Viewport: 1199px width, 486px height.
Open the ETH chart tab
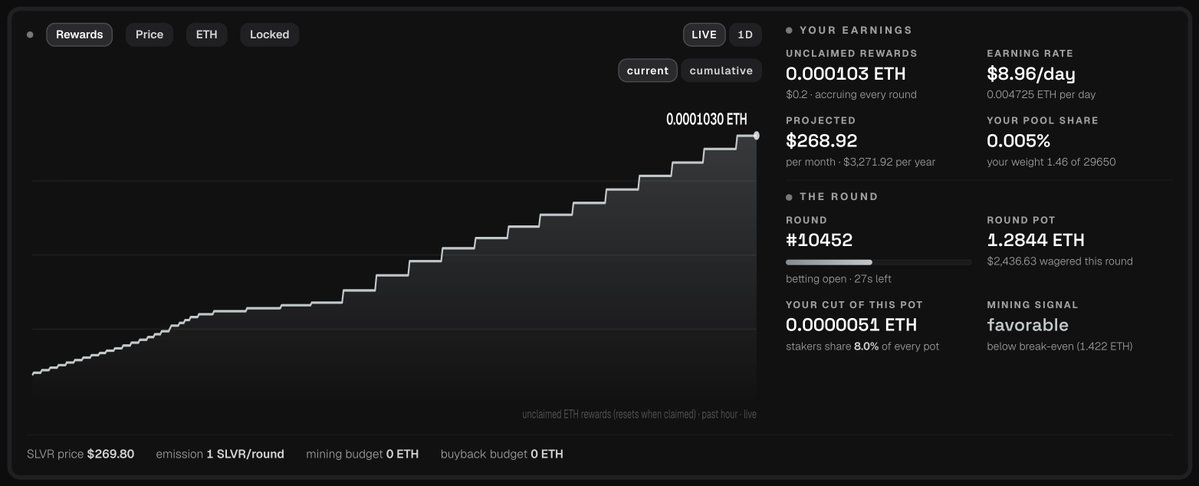pyautogui.click(x=206, y=34)
